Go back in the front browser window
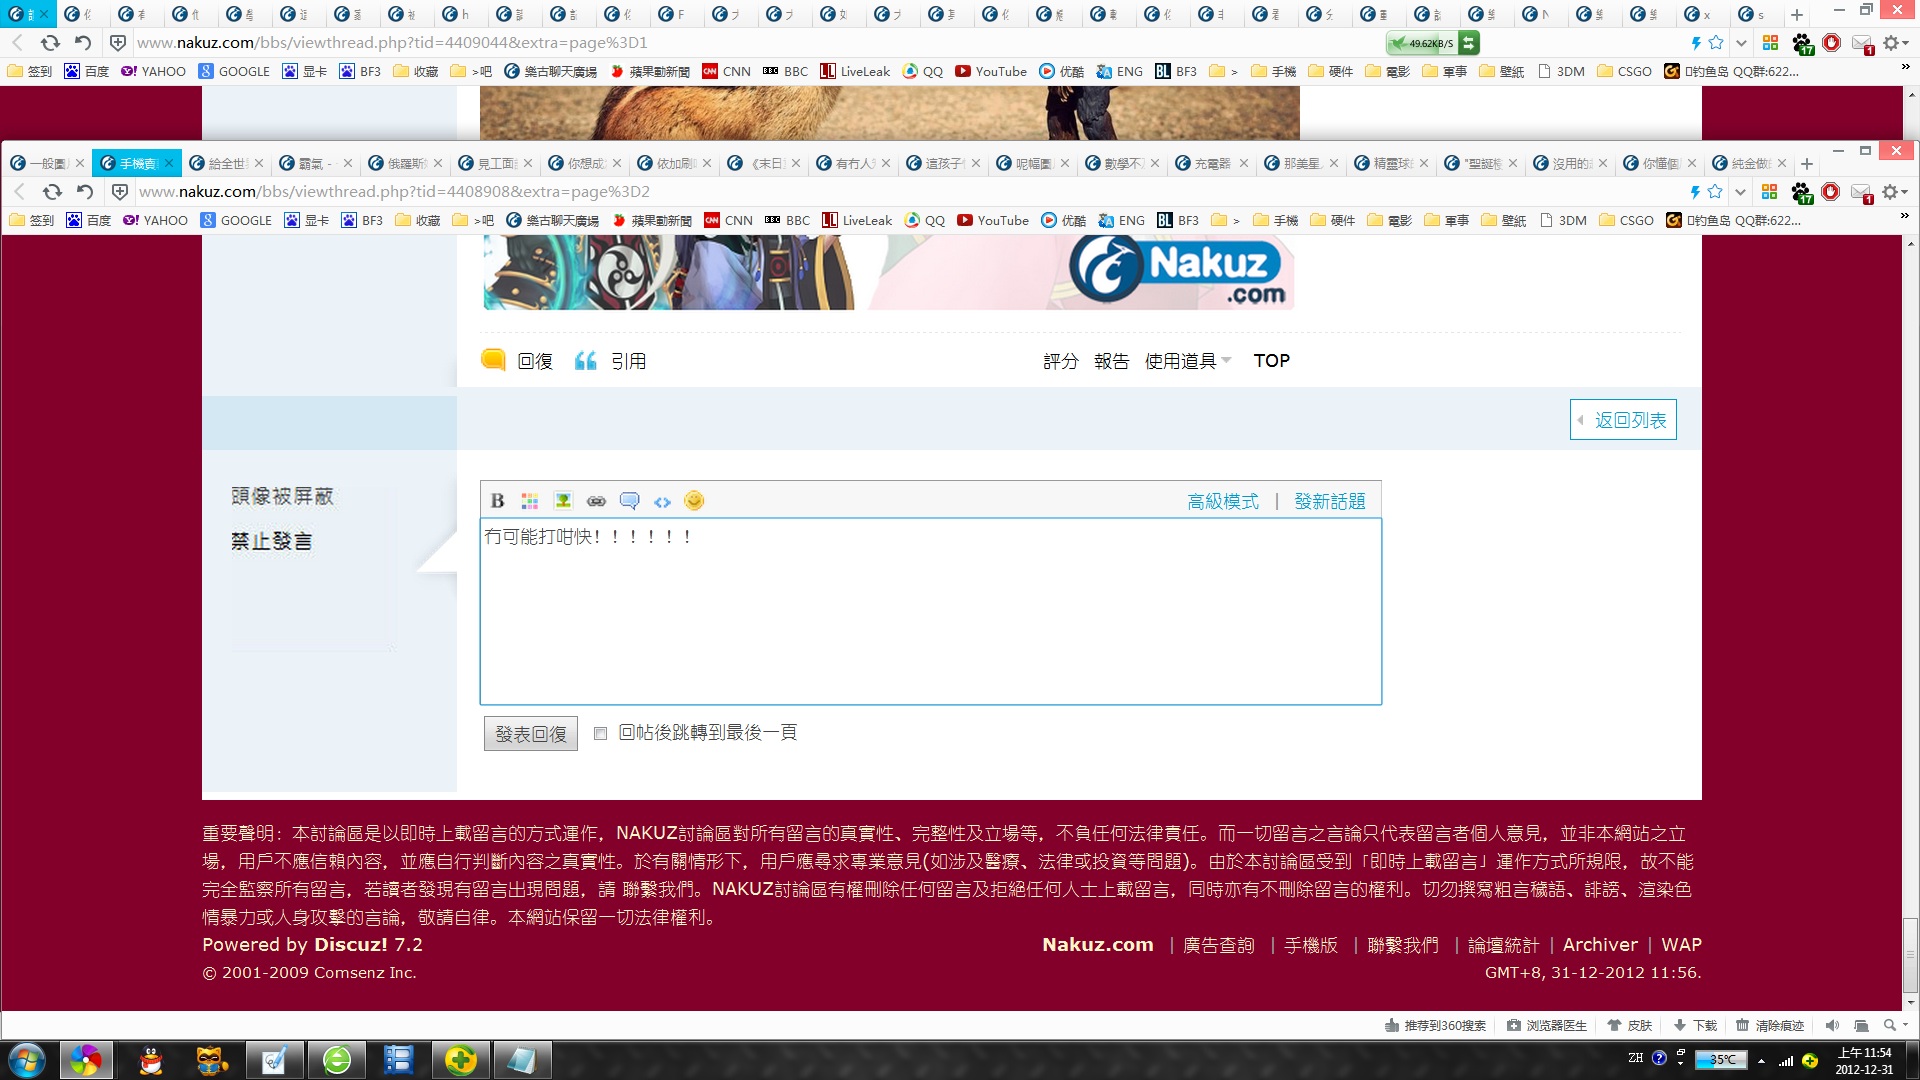The height and width of the screenshot is (1080, 1920). 19,191
